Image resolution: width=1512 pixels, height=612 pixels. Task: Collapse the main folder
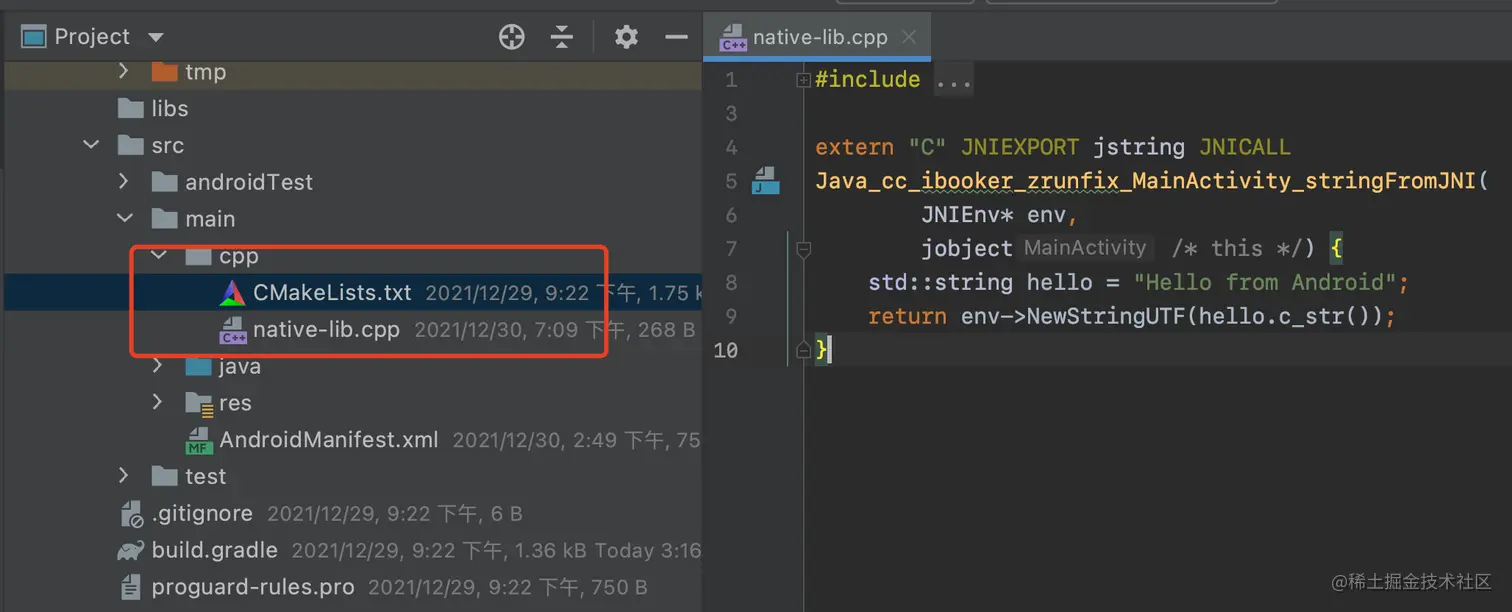(x=125, y=218)
